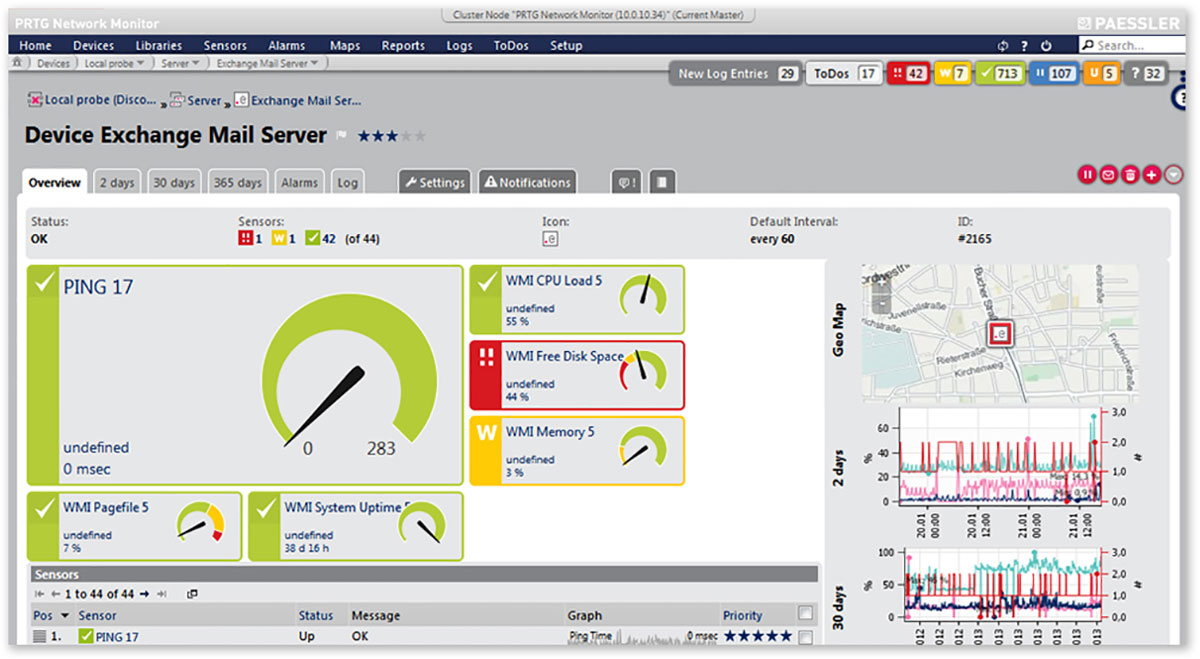This screenshot has height=659, width=1200.
Task: Click the home icon in breadcrumb bar
Action: [17, 62]
